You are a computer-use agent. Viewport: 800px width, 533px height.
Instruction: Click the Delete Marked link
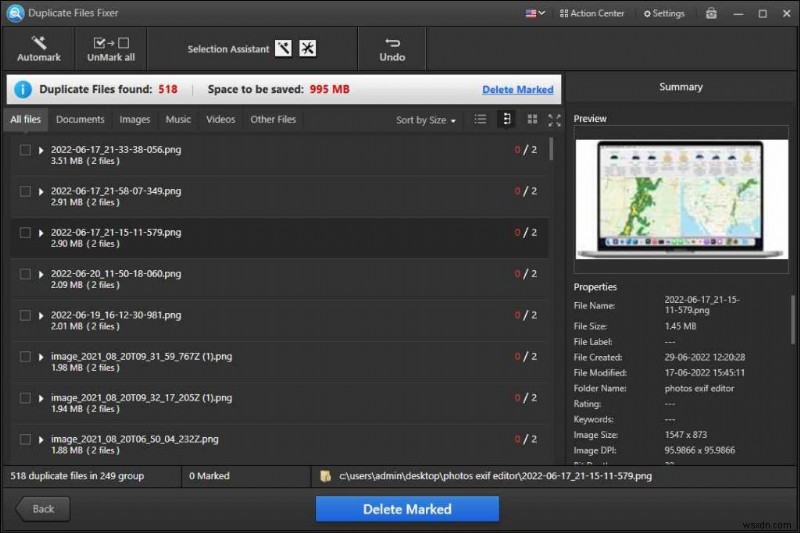coord(517,90)
